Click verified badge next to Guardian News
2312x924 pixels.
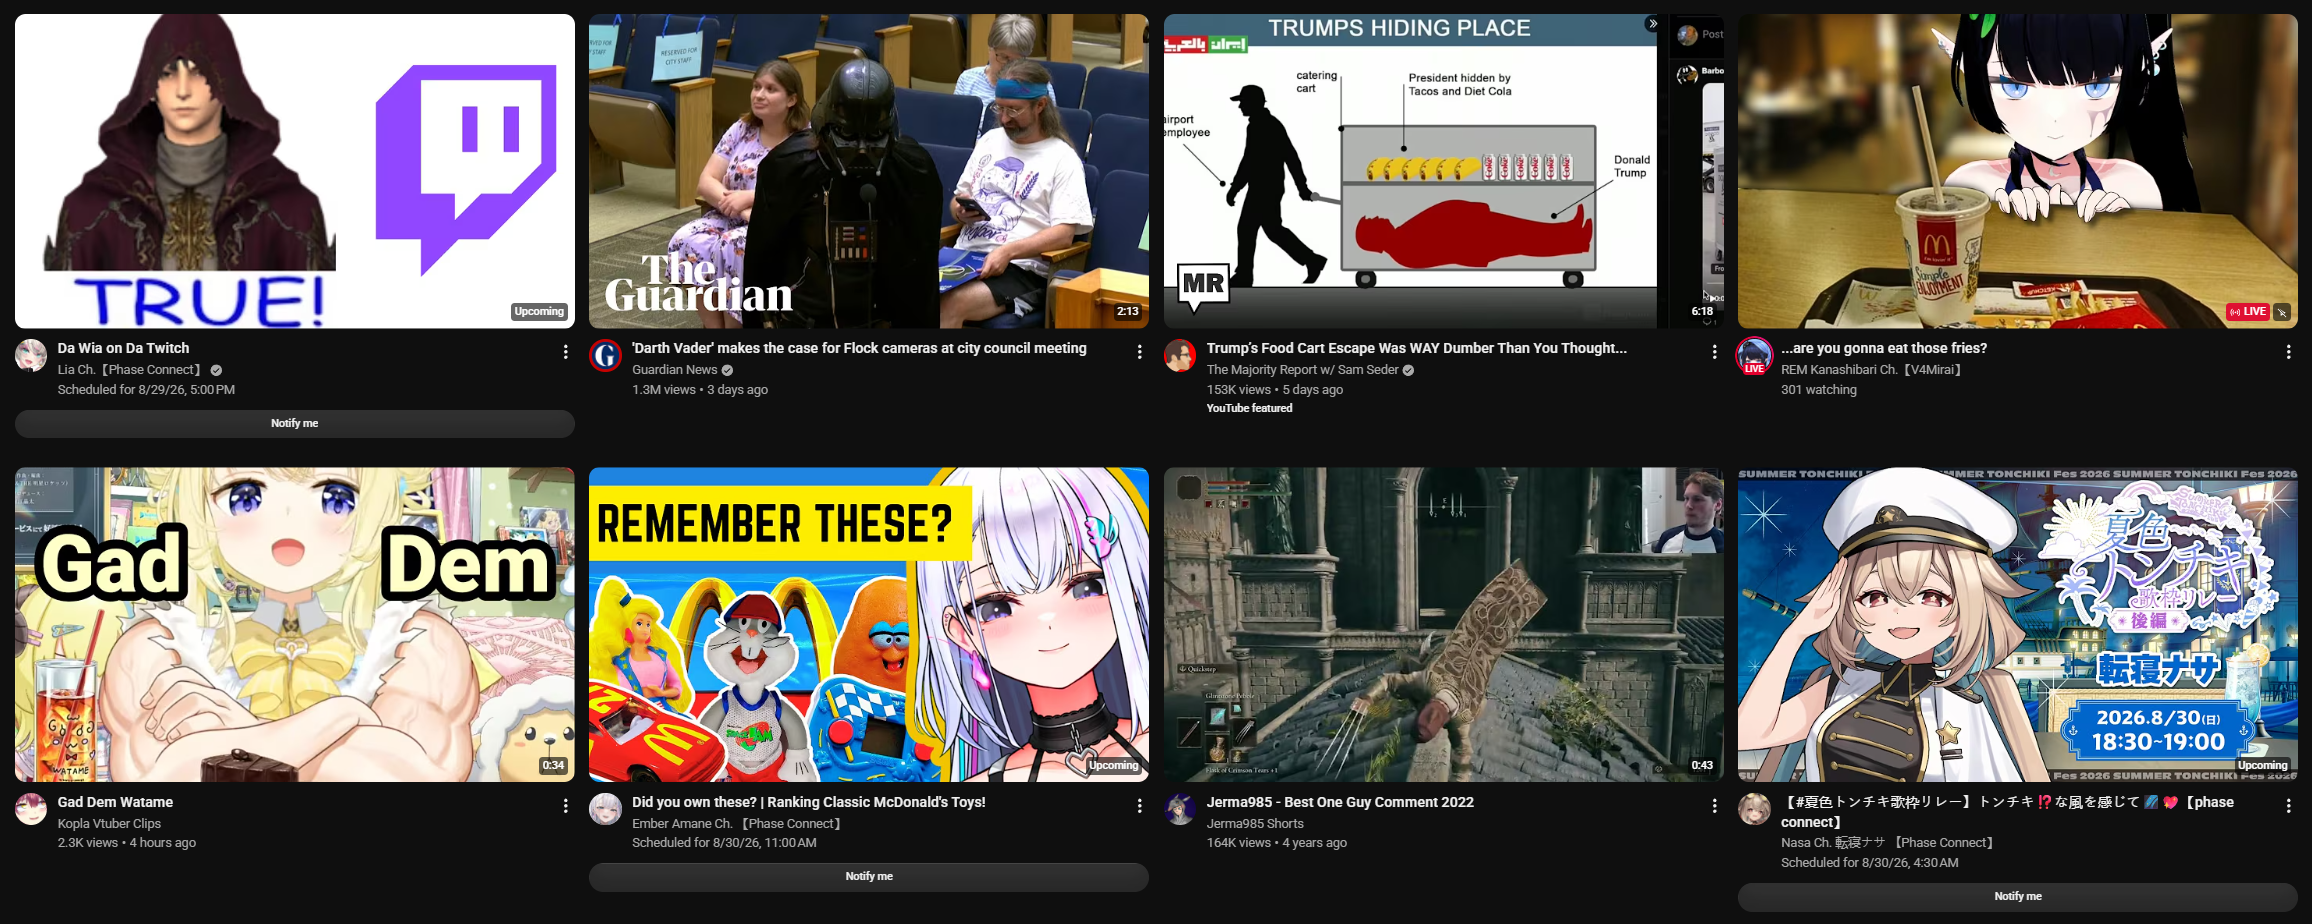click(x=727, y=370)
